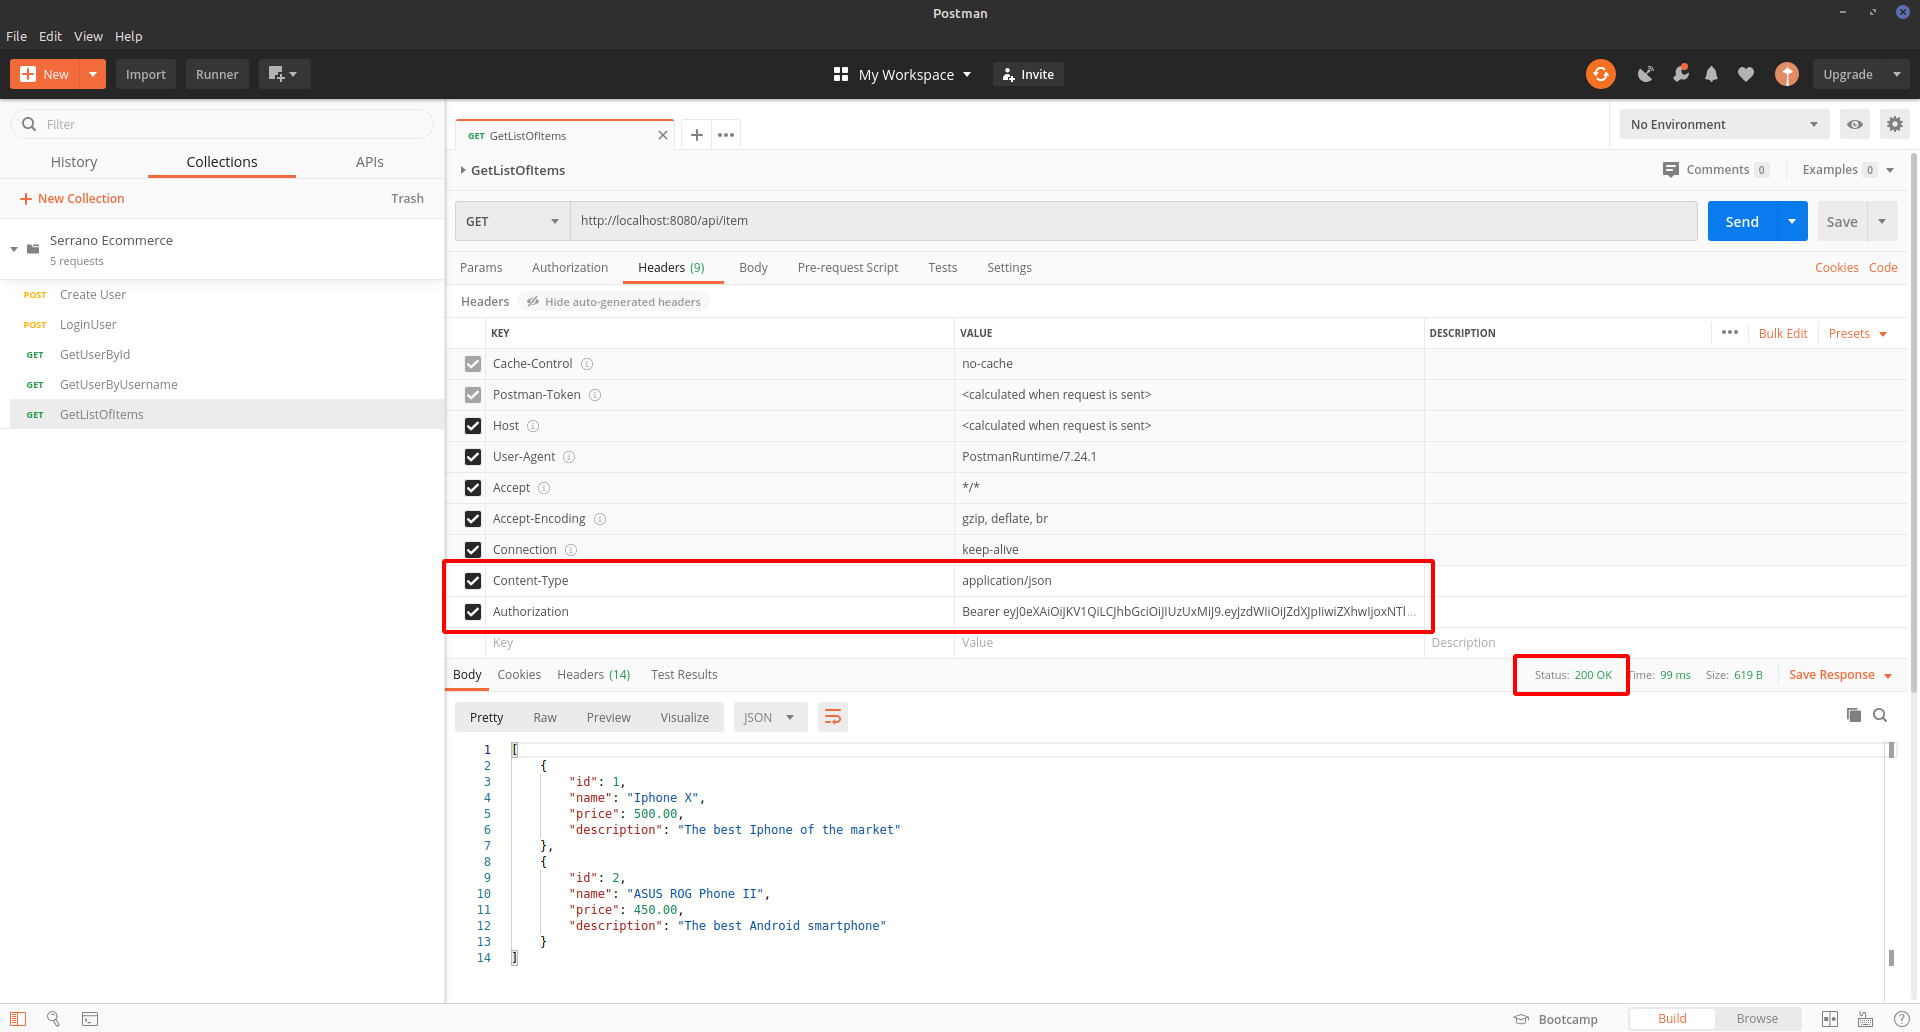Hide auto-generated headers
1920x1032 pixels.
click(614, 302)
